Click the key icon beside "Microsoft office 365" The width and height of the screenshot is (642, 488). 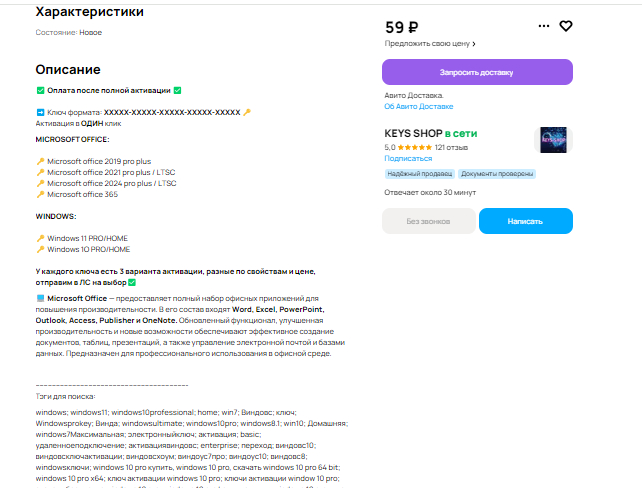(x=41, y=194)
